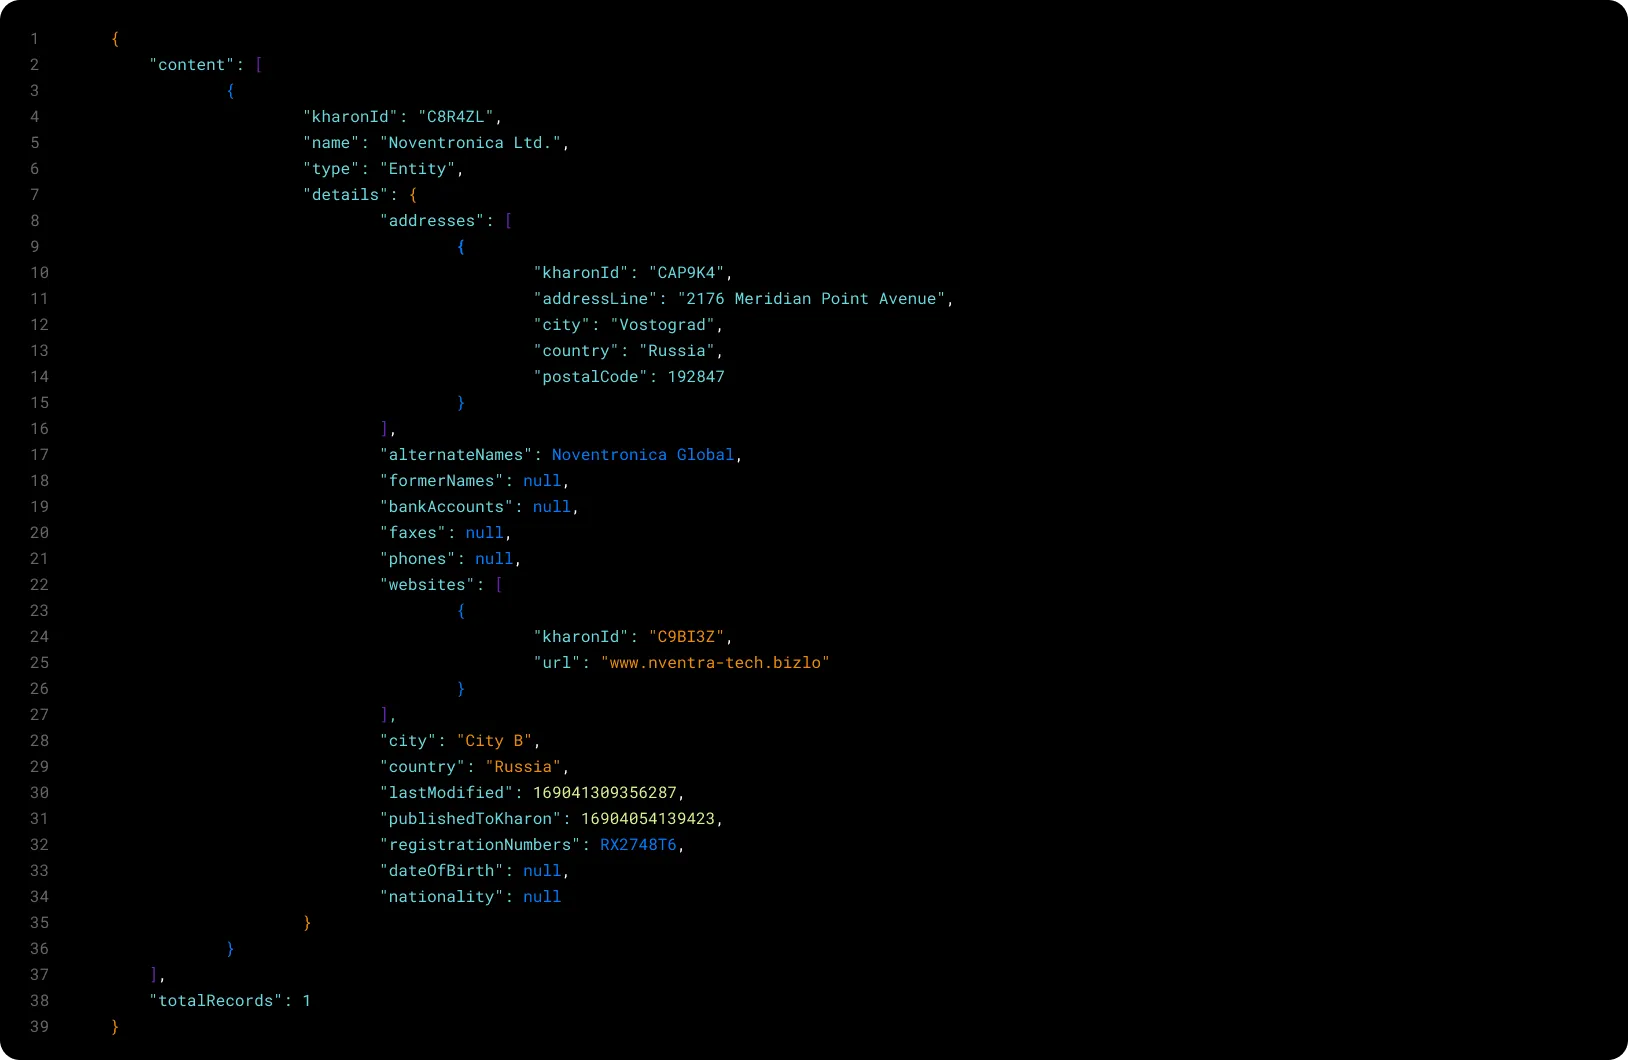
Task: Select postal code value 192847
Action: point(696,377)
